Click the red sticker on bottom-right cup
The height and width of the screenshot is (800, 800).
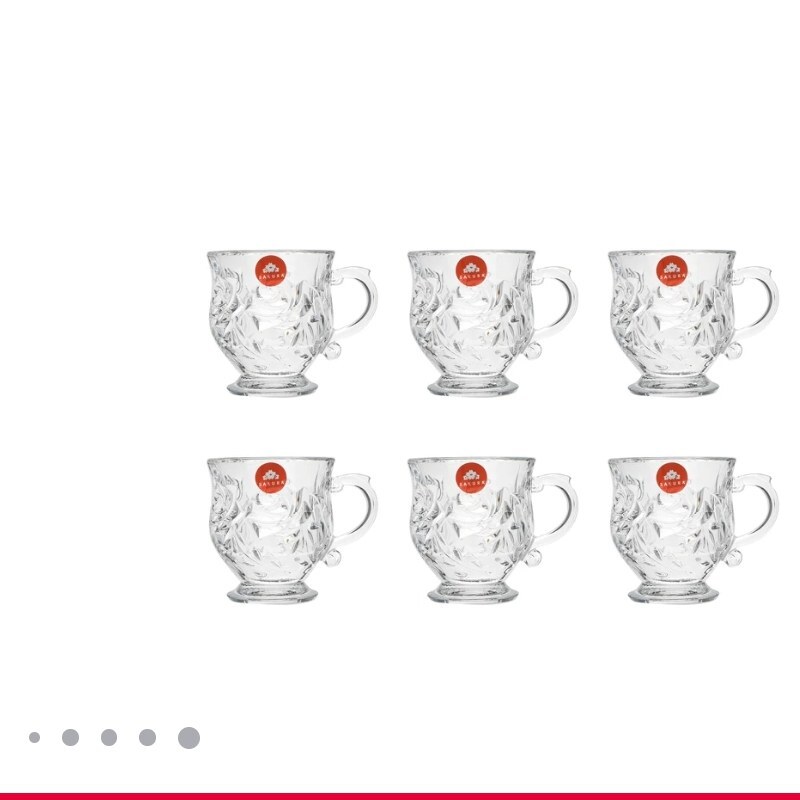(672, 479)
